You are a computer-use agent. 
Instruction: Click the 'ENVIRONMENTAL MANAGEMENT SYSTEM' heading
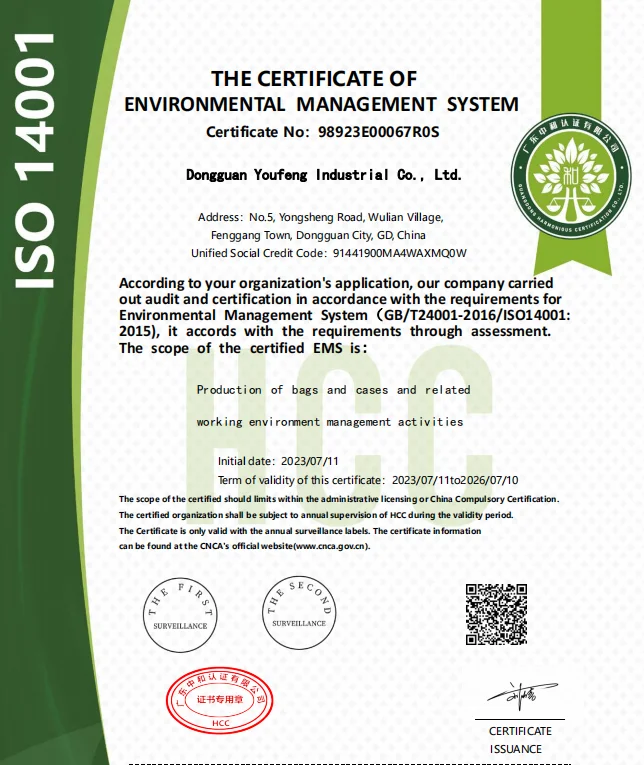[321, 104]
